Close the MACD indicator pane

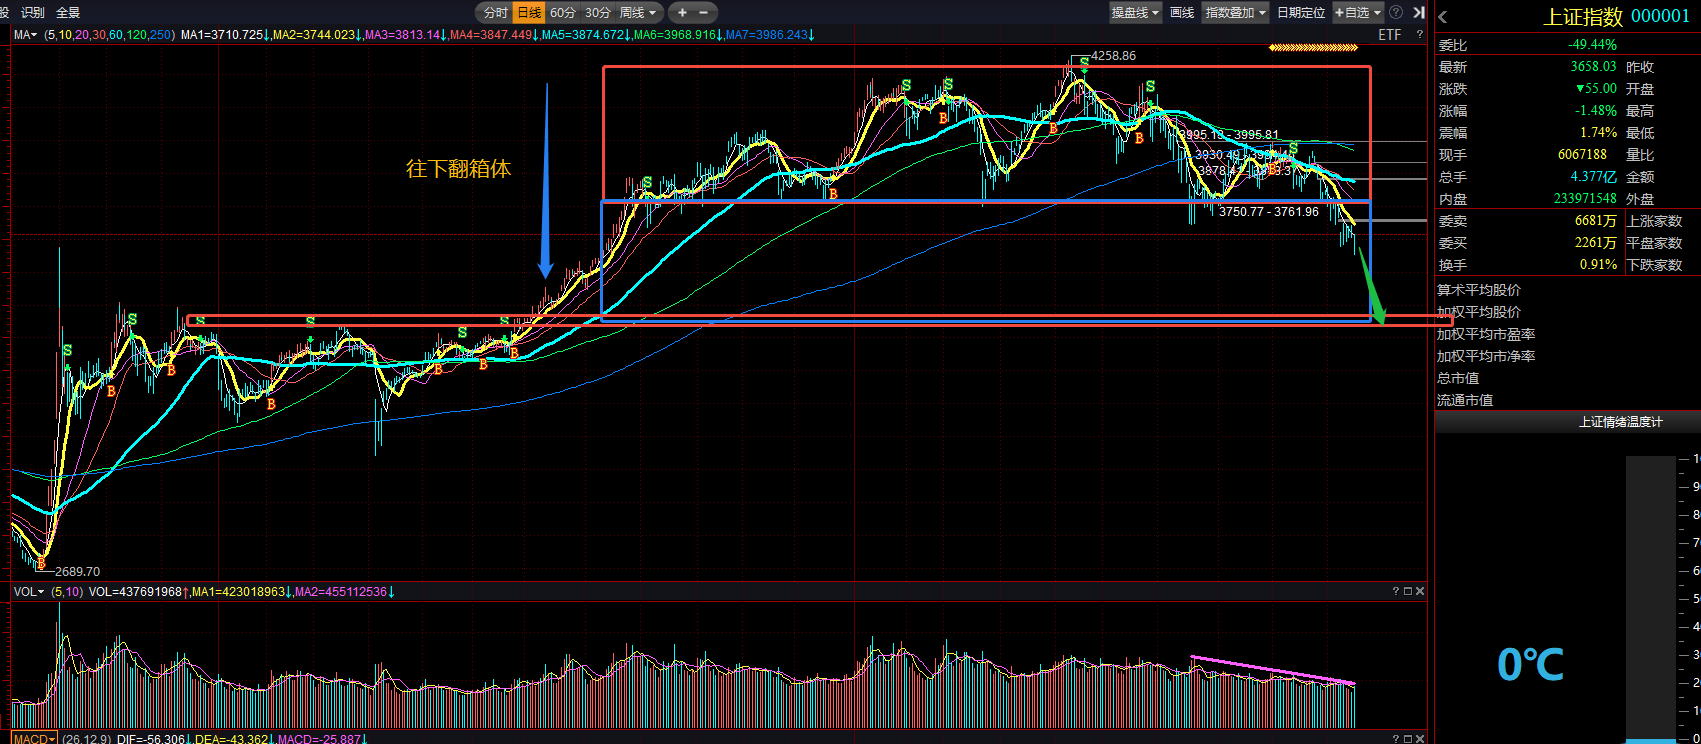point(1420,739)
